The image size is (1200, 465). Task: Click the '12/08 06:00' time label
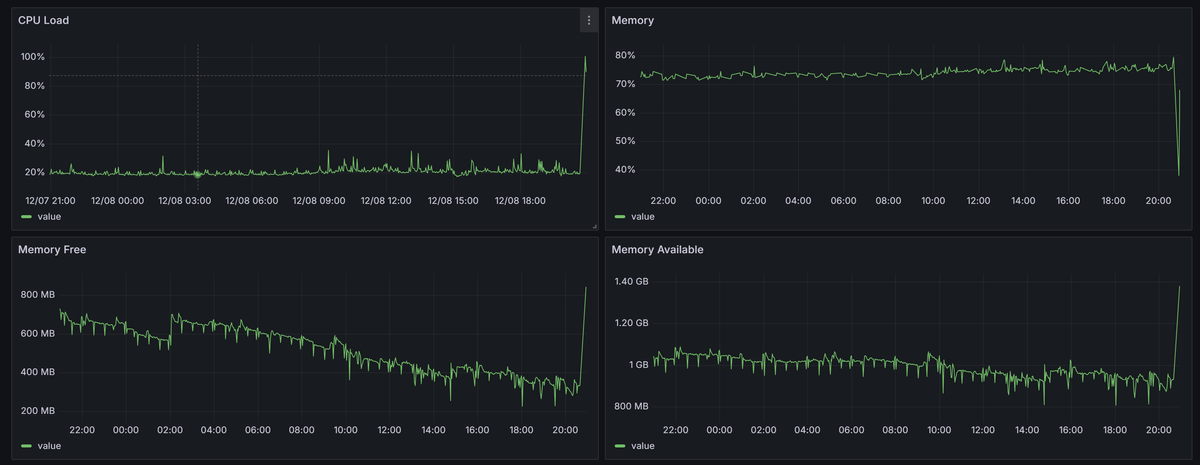pos(252,200)
